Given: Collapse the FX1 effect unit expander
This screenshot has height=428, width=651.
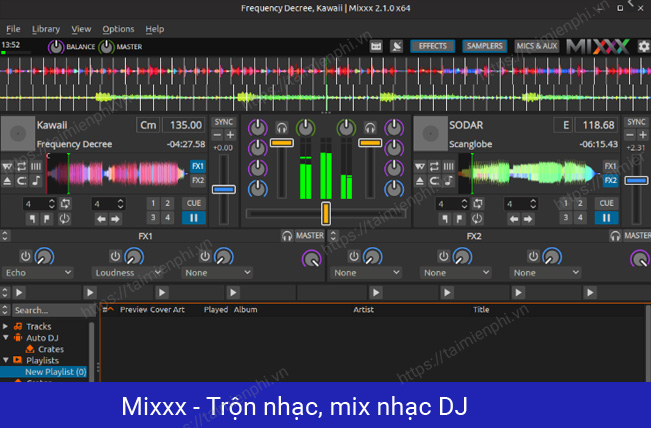Looking at the screenshot, I should point(5,236).
